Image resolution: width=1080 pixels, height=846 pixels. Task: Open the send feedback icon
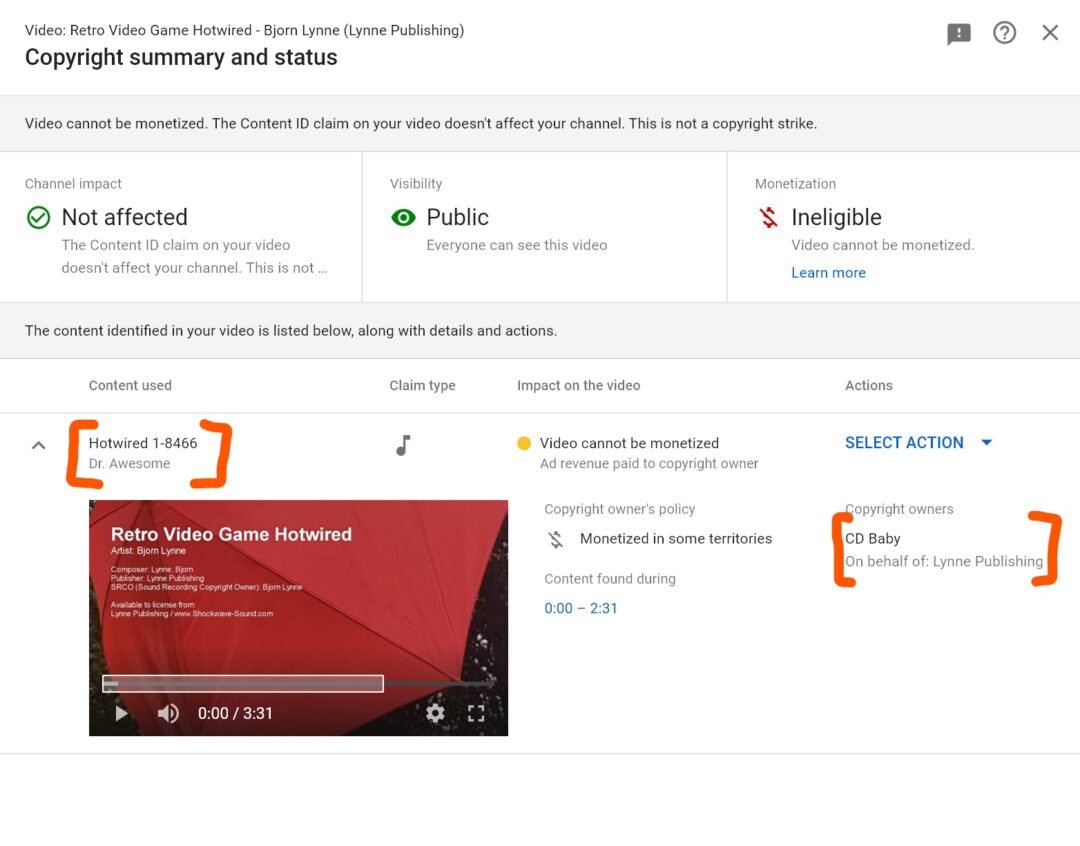(x=958, y=32)
